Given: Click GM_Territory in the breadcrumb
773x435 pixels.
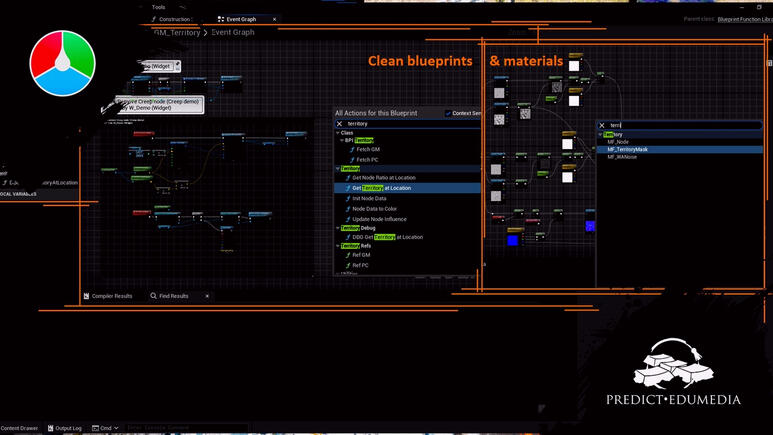Looking at the screenshot, I should tap(177, 33).
